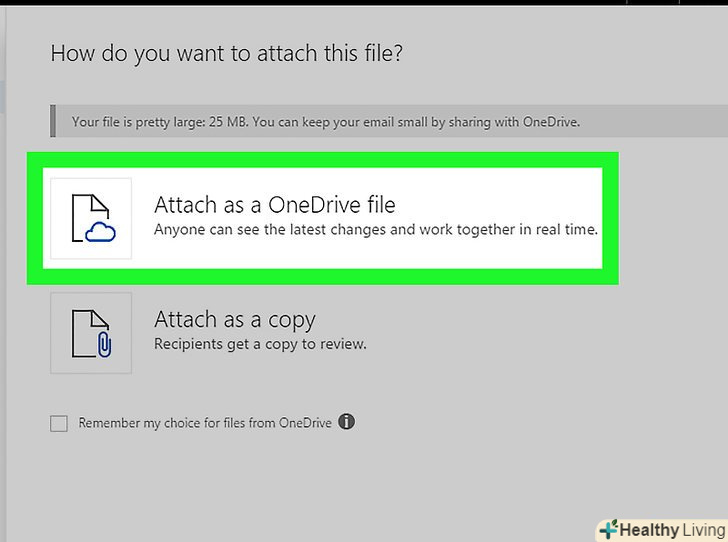The width and height of the screenshot is (728, 542).
Task: Click the black bar atop the dialog
Action: coord(364,2)
